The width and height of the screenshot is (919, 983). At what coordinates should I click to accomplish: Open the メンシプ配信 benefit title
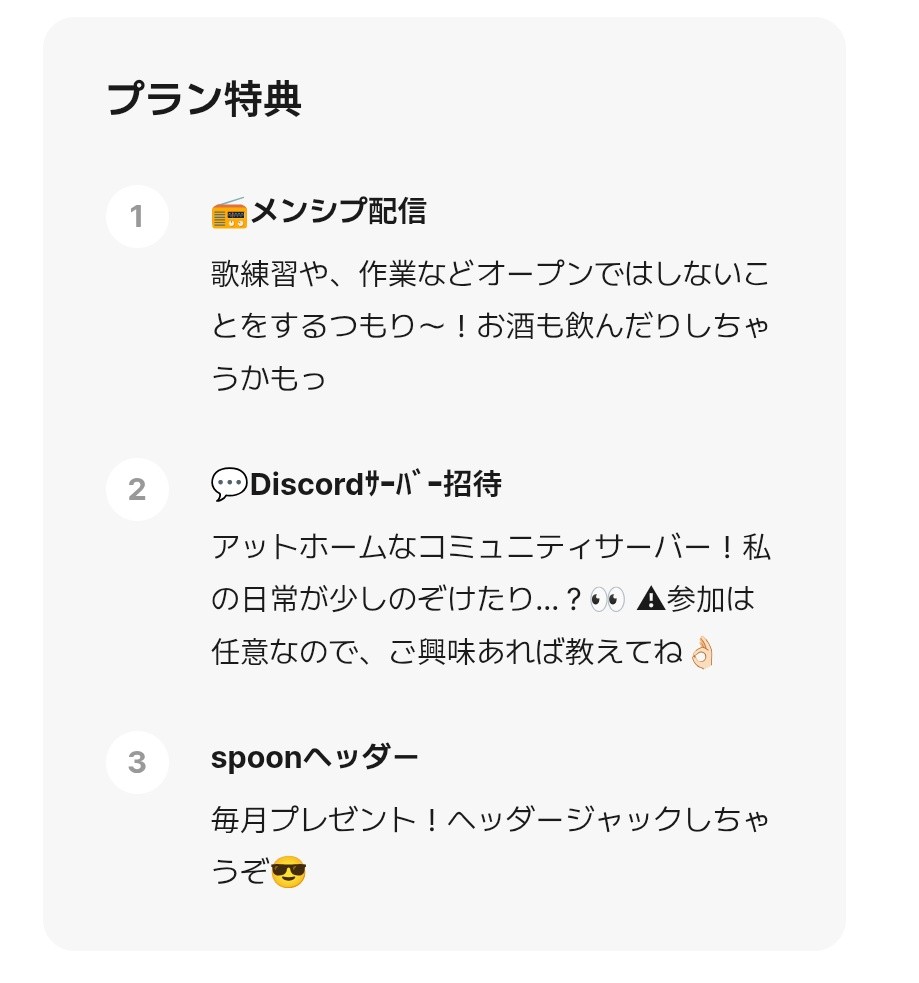point(338,212)
